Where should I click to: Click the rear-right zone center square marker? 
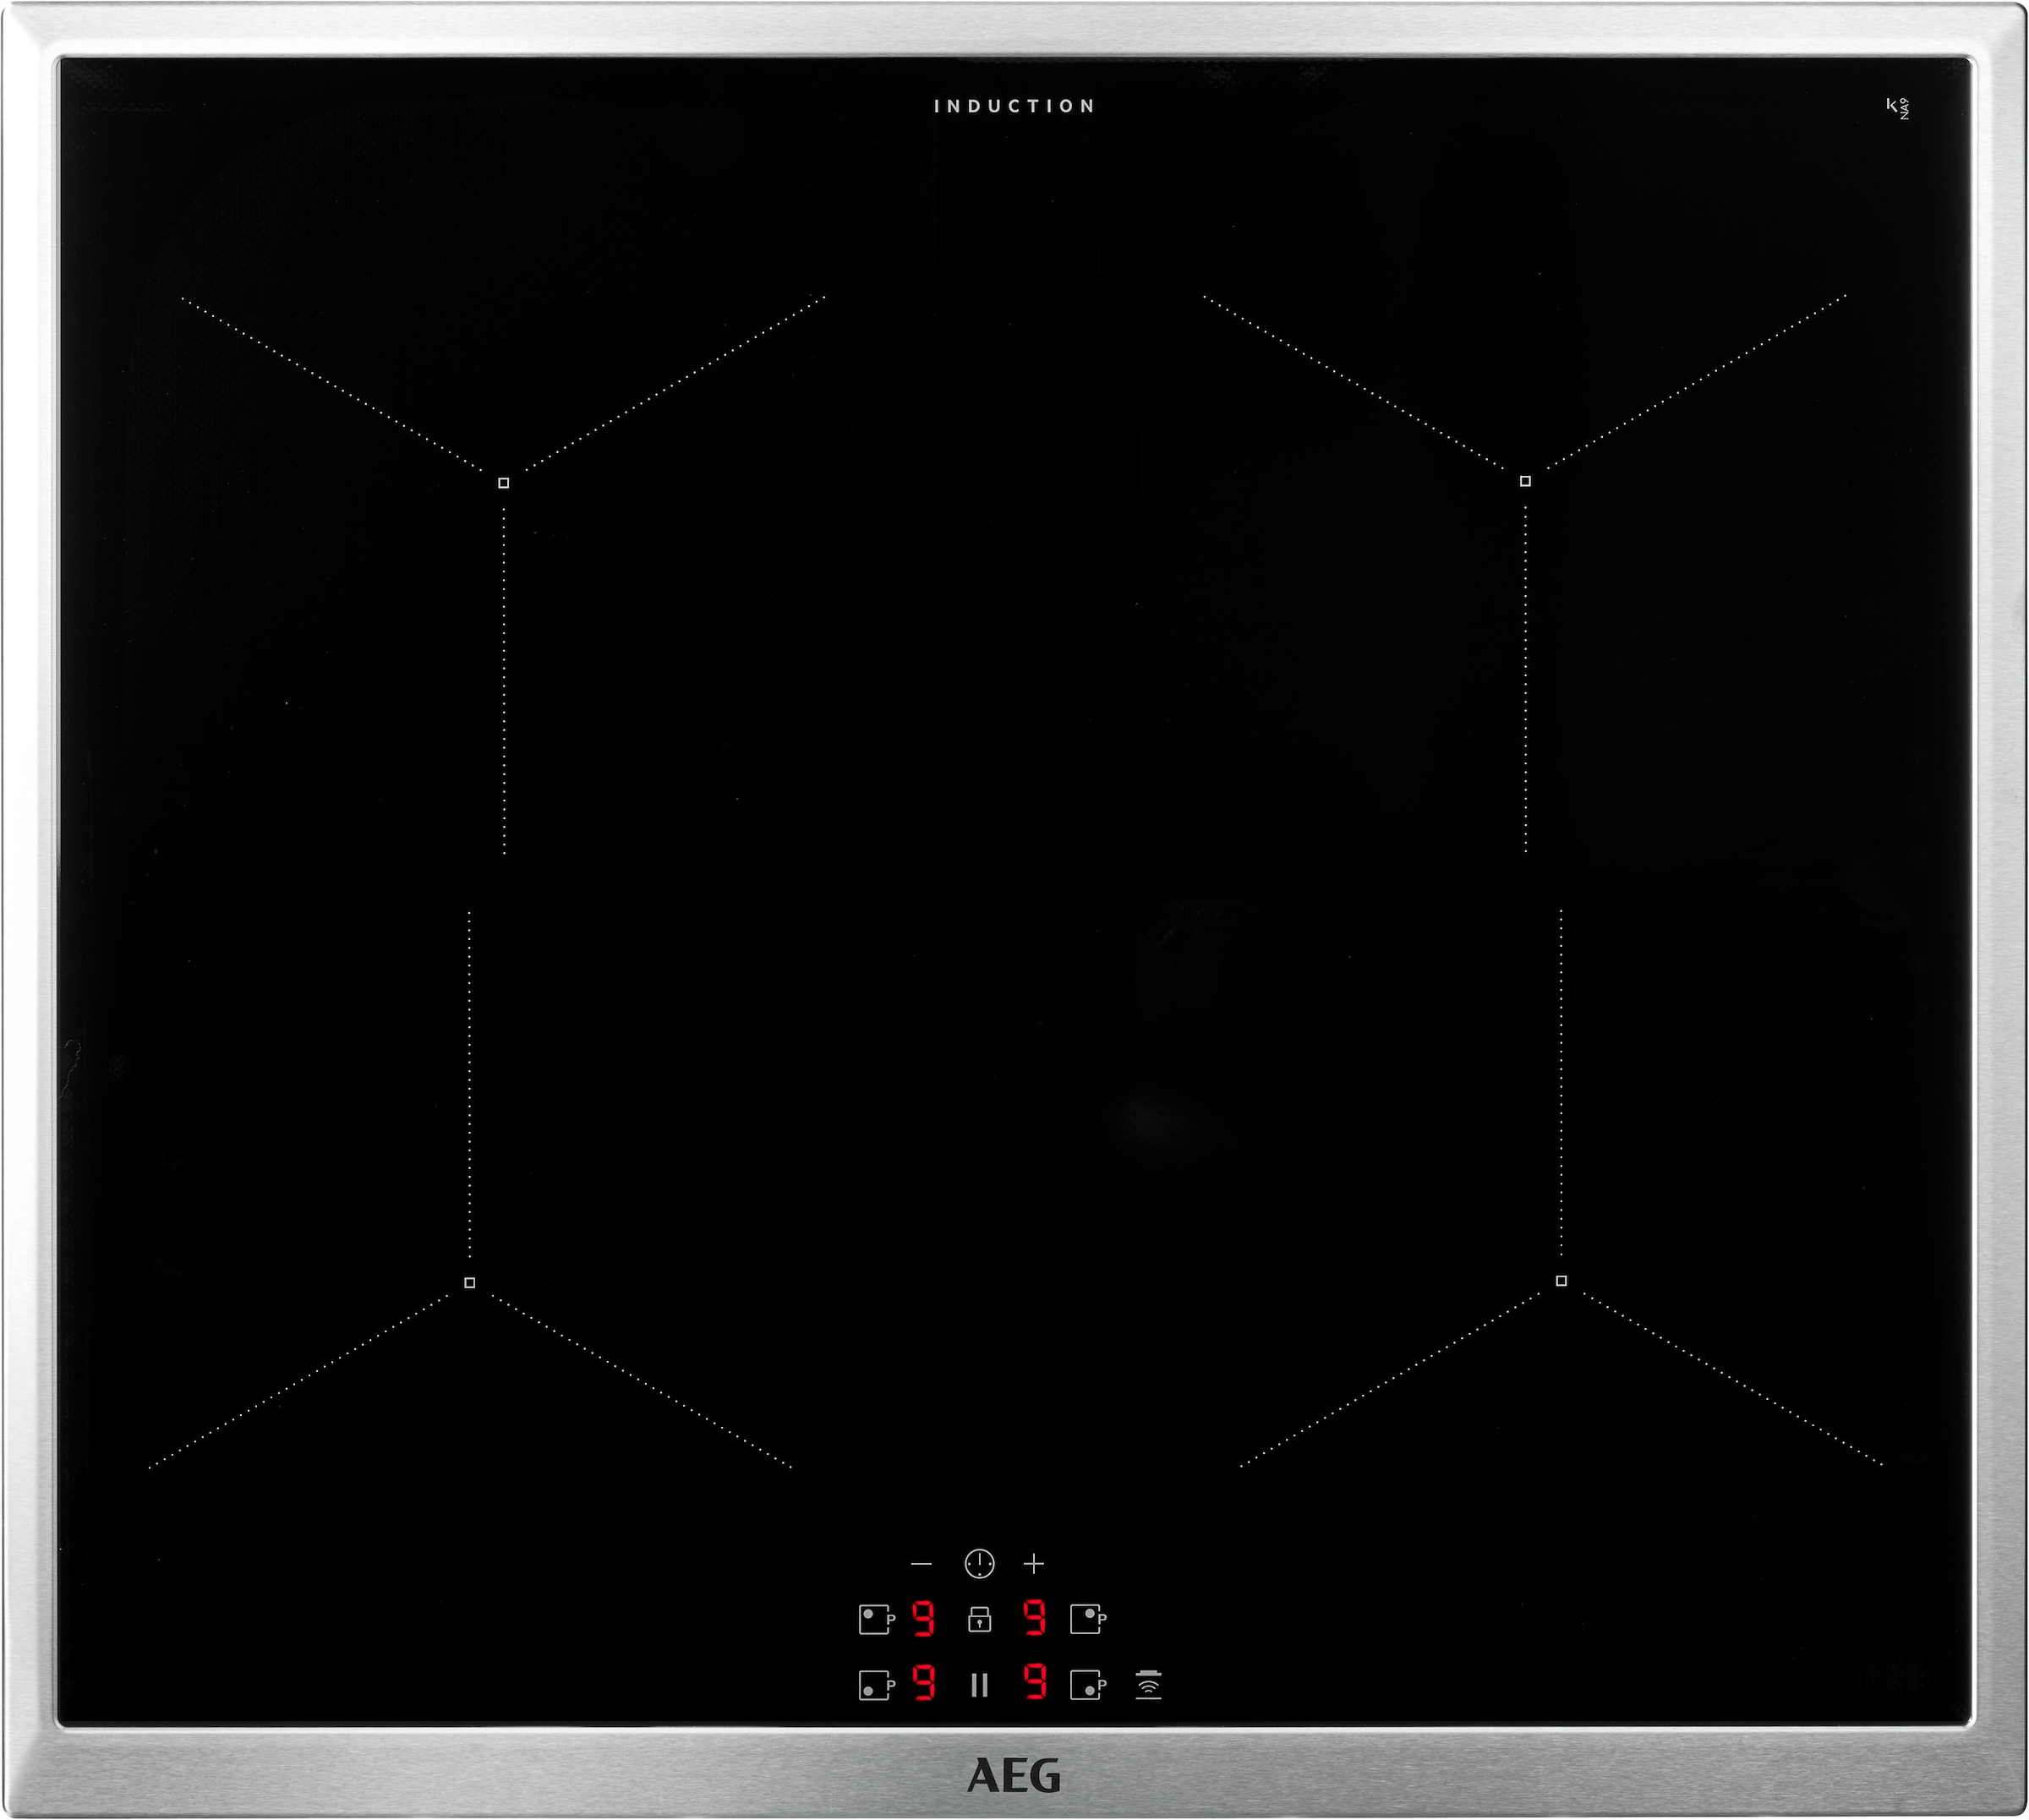(1525, 481)
